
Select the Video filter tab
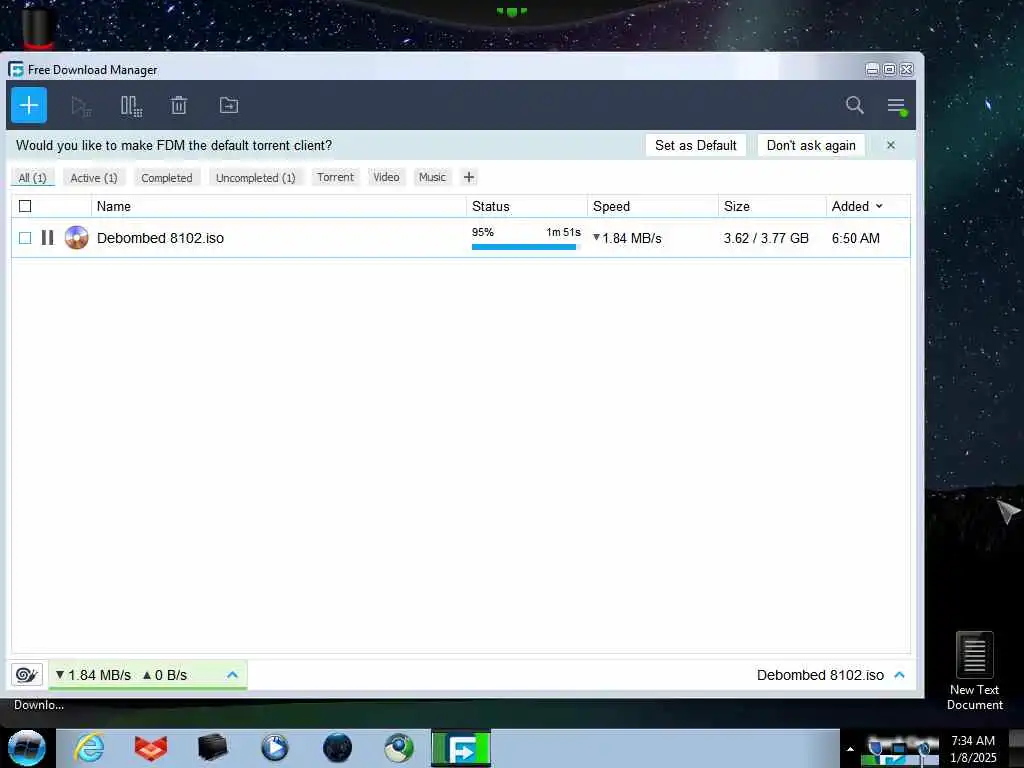pyautogui.click(x=386, y=177)
